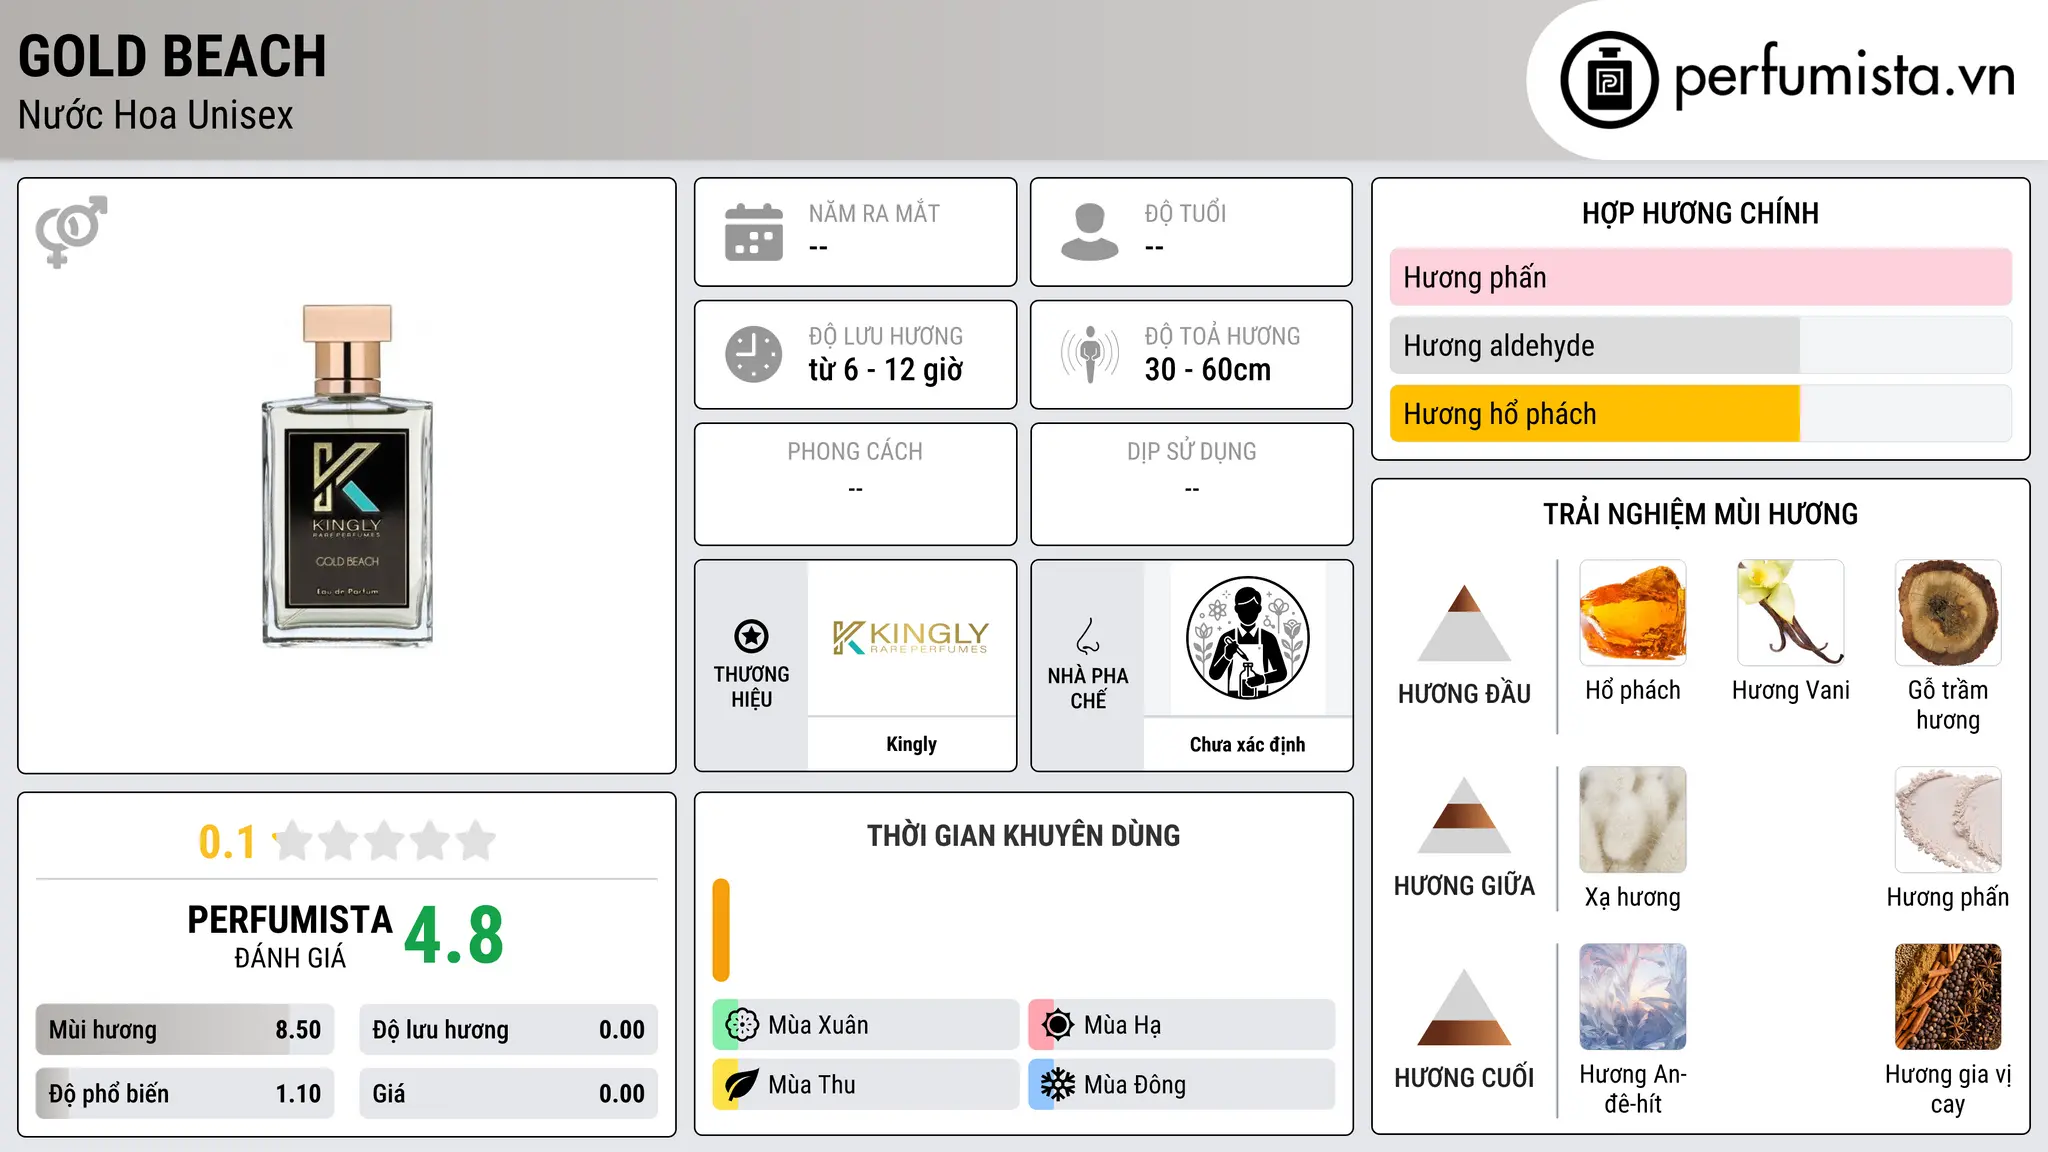Image resolution: width=2048 pixels, height=1152 pixels.
Task: Click the five-star rating row
Action: pos(385,841)
